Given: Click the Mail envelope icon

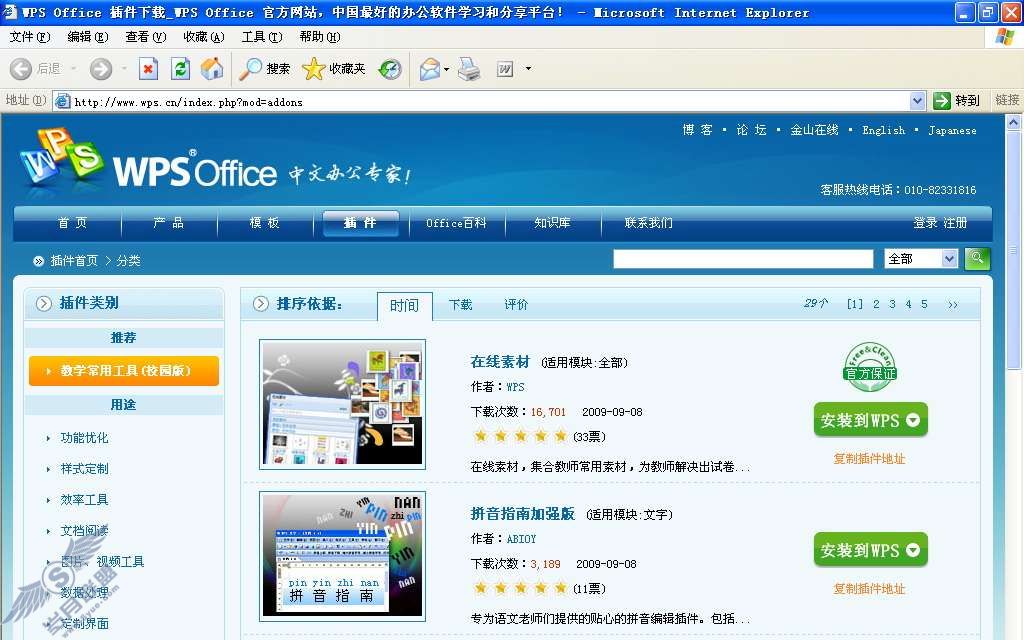Looking at the screenshot, I should point(430,69).
